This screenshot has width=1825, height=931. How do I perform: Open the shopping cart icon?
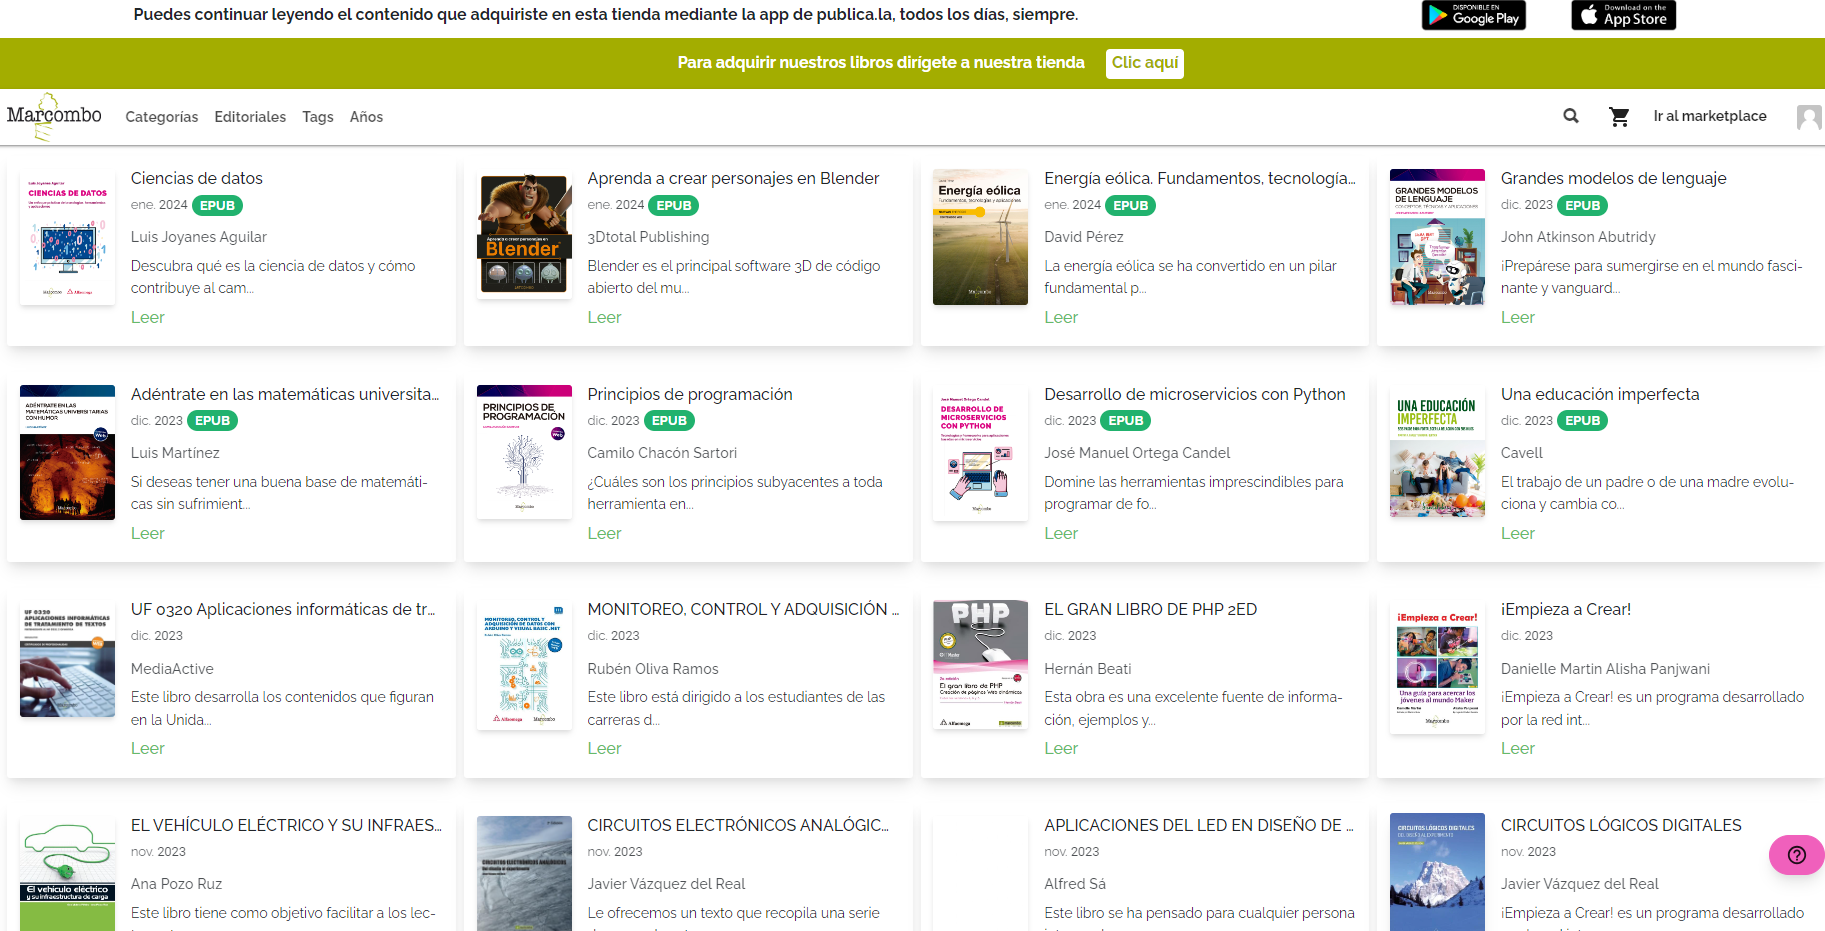coord(1619,117)
